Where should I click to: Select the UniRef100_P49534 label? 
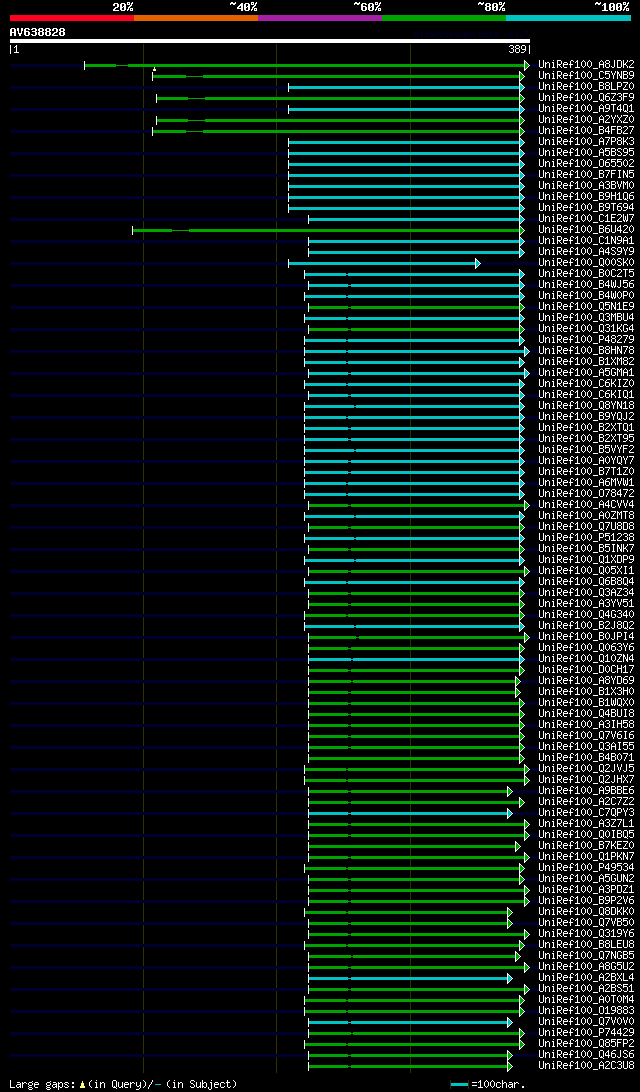[x=586, y=868]
